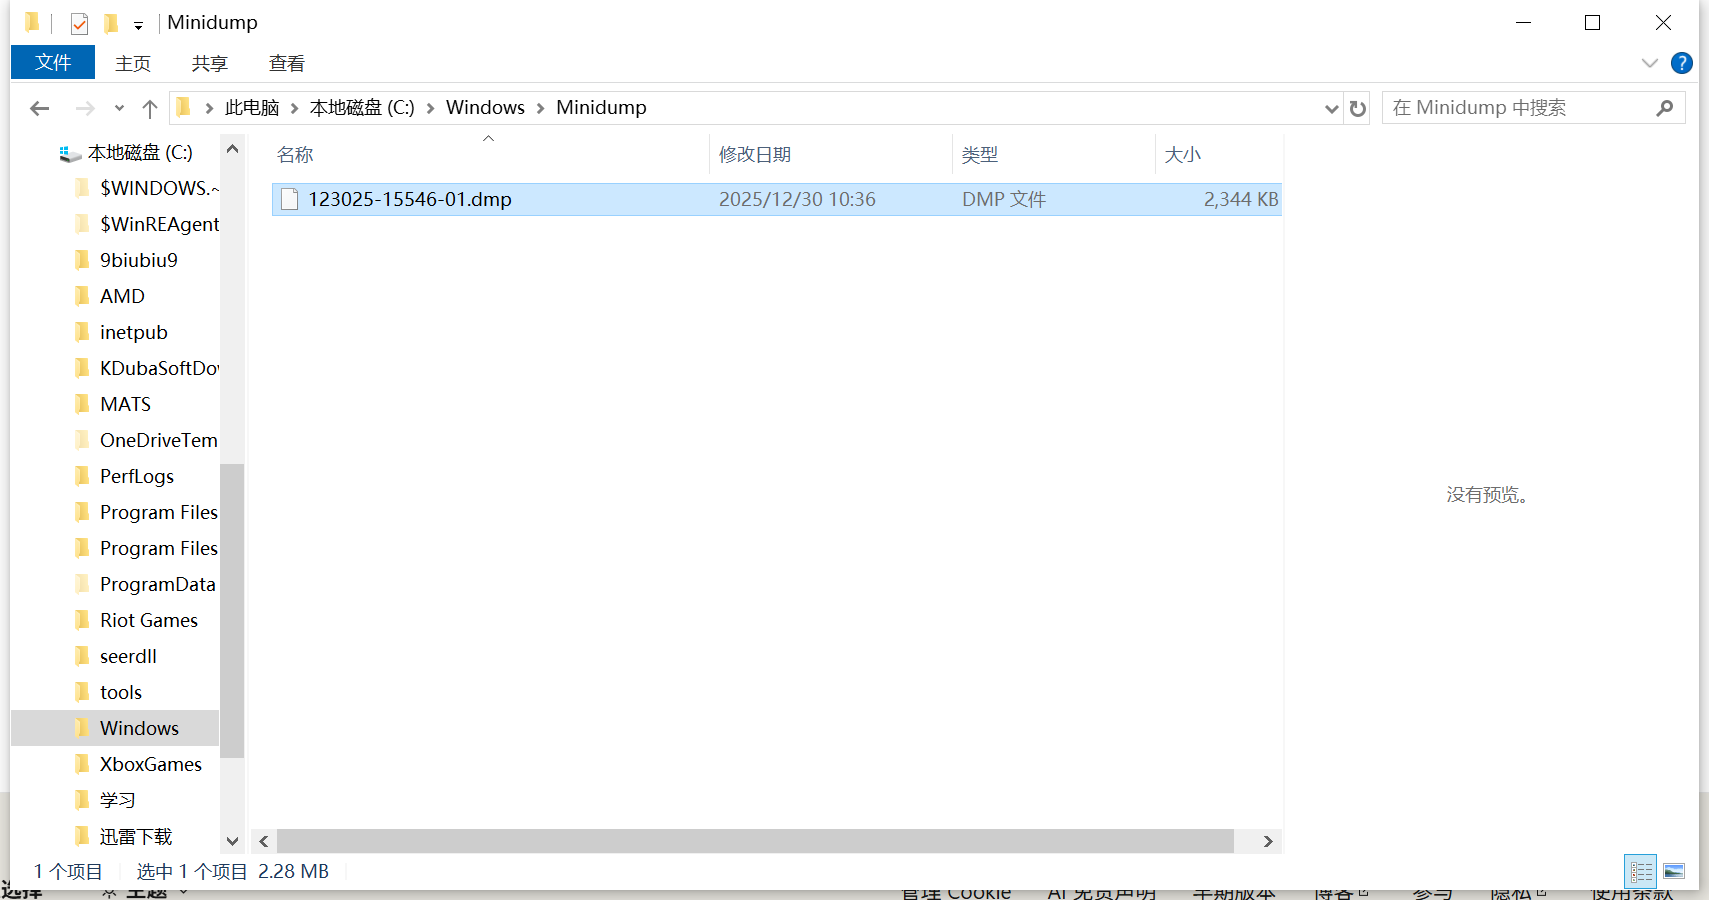Click the navigation pane scroll down arrow

(x=232, y=841)
